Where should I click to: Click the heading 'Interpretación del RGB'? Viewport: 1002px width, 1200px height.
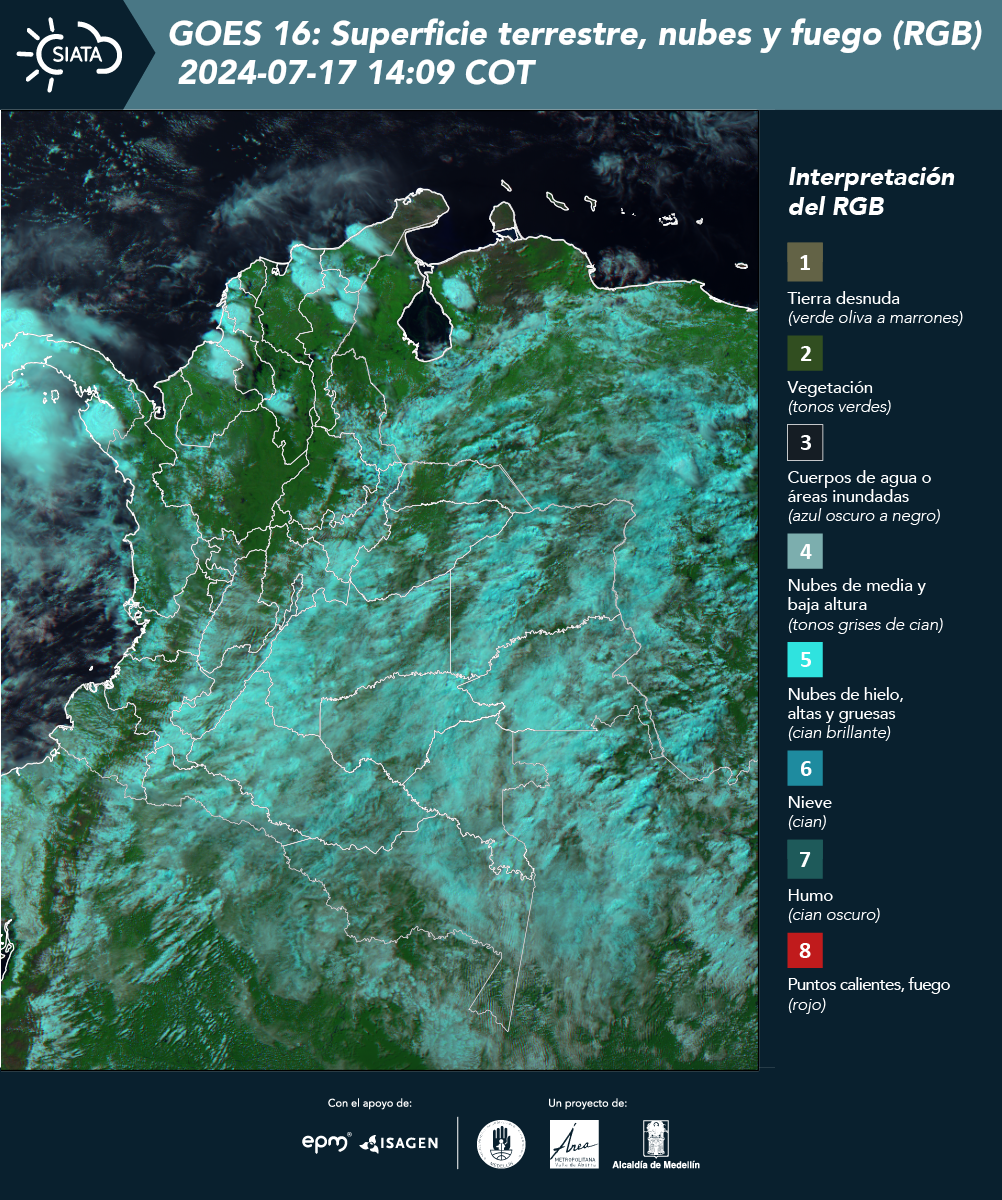click(x=872, y=191)
